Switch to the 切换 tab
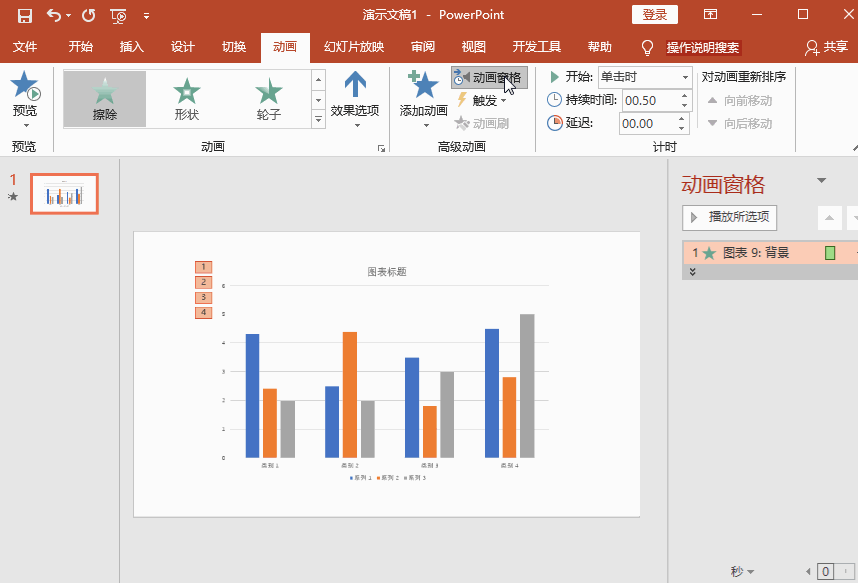The width and height of the screenshot is (858, 583). pos(234,47)
